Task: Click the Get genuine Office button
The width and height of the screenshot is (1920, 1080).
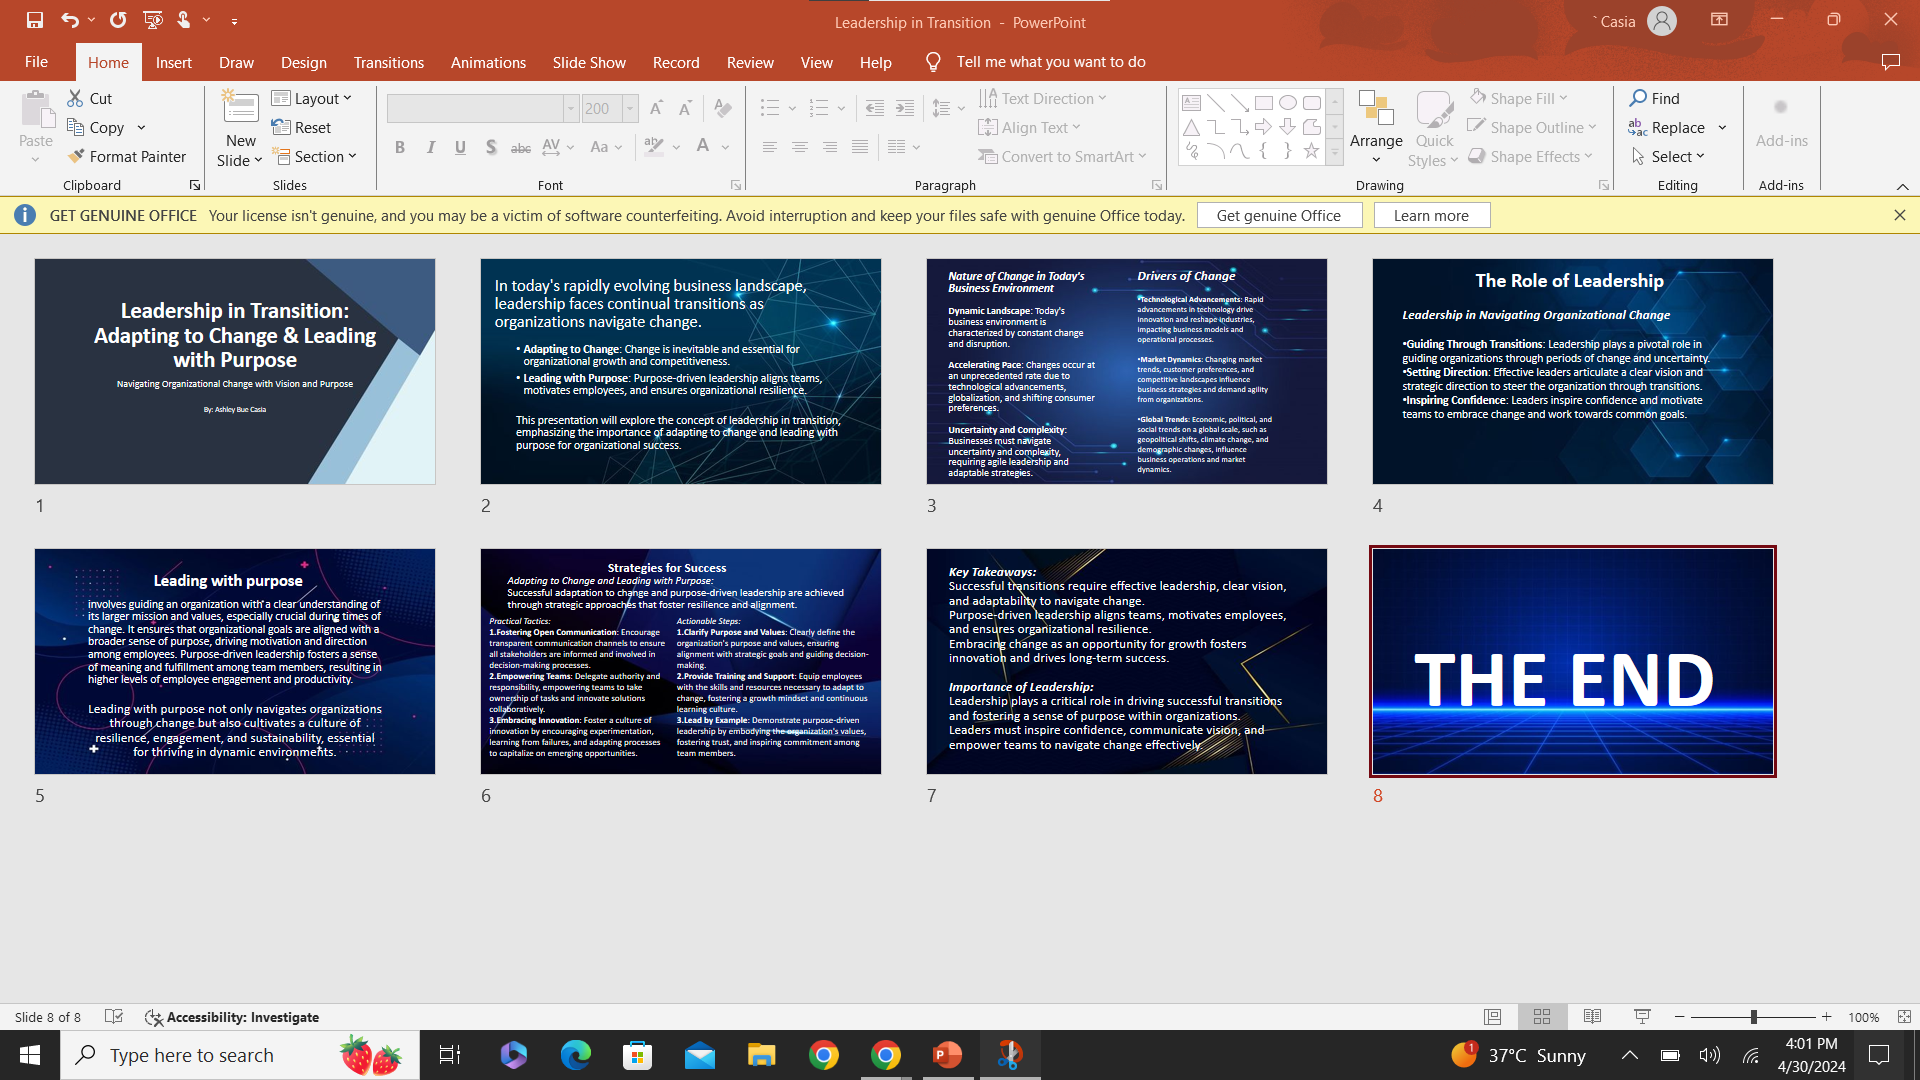Action: pyautogui.click(x=1278, y=215)
